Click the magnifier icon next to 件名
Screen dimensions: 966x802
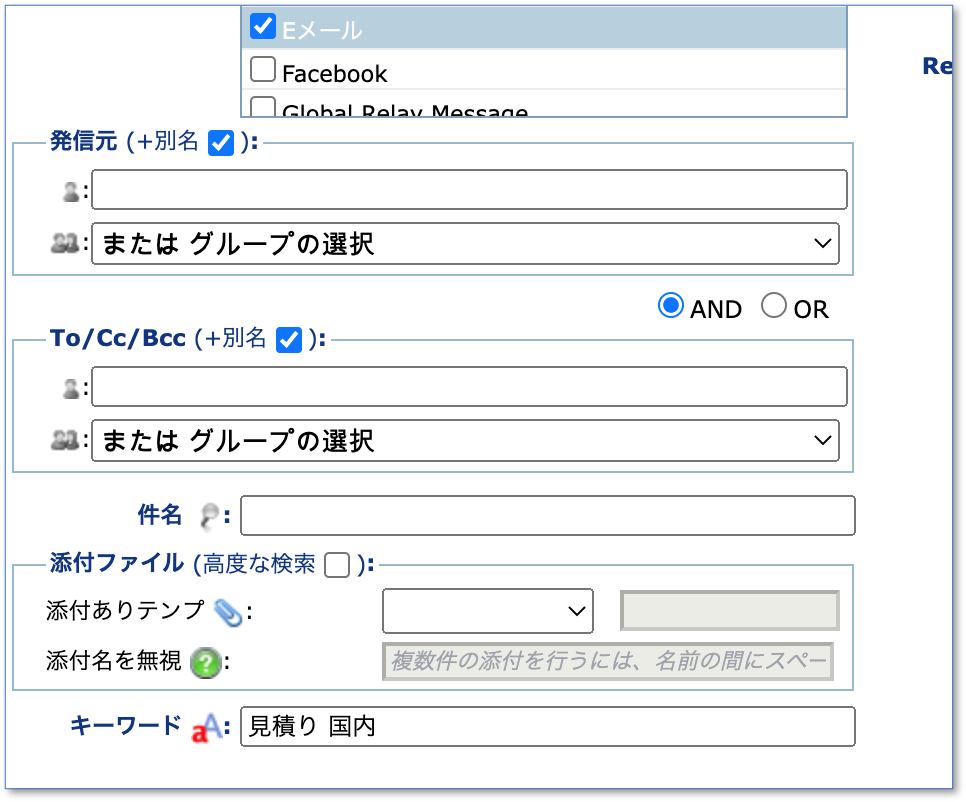(x=209, y=516)
